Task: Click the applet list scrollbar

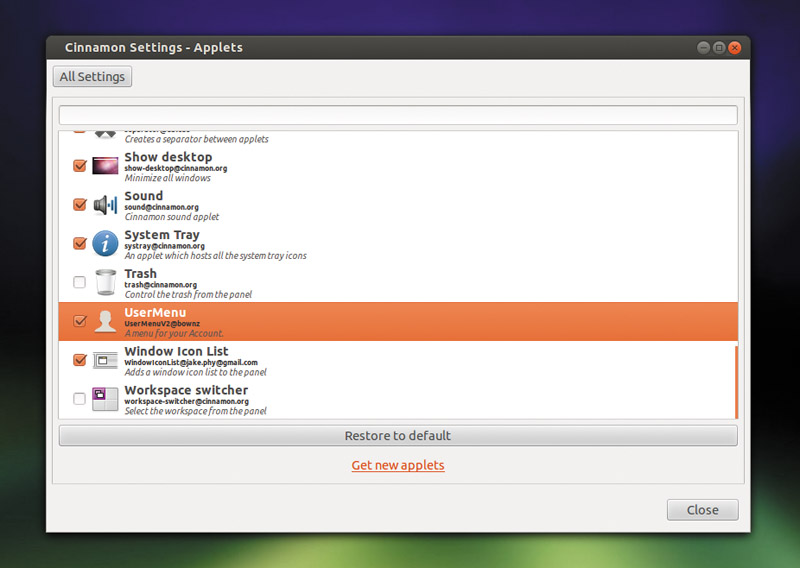Action: [736, 382]
